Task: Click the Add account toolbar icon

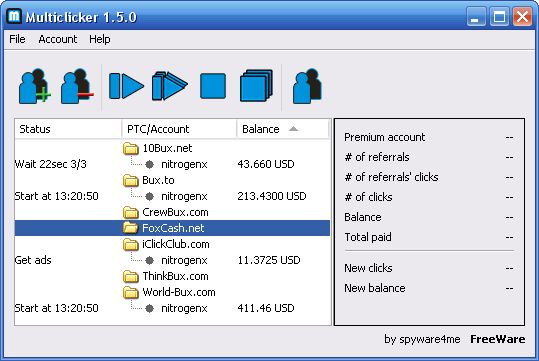Action: coord(35,86)
